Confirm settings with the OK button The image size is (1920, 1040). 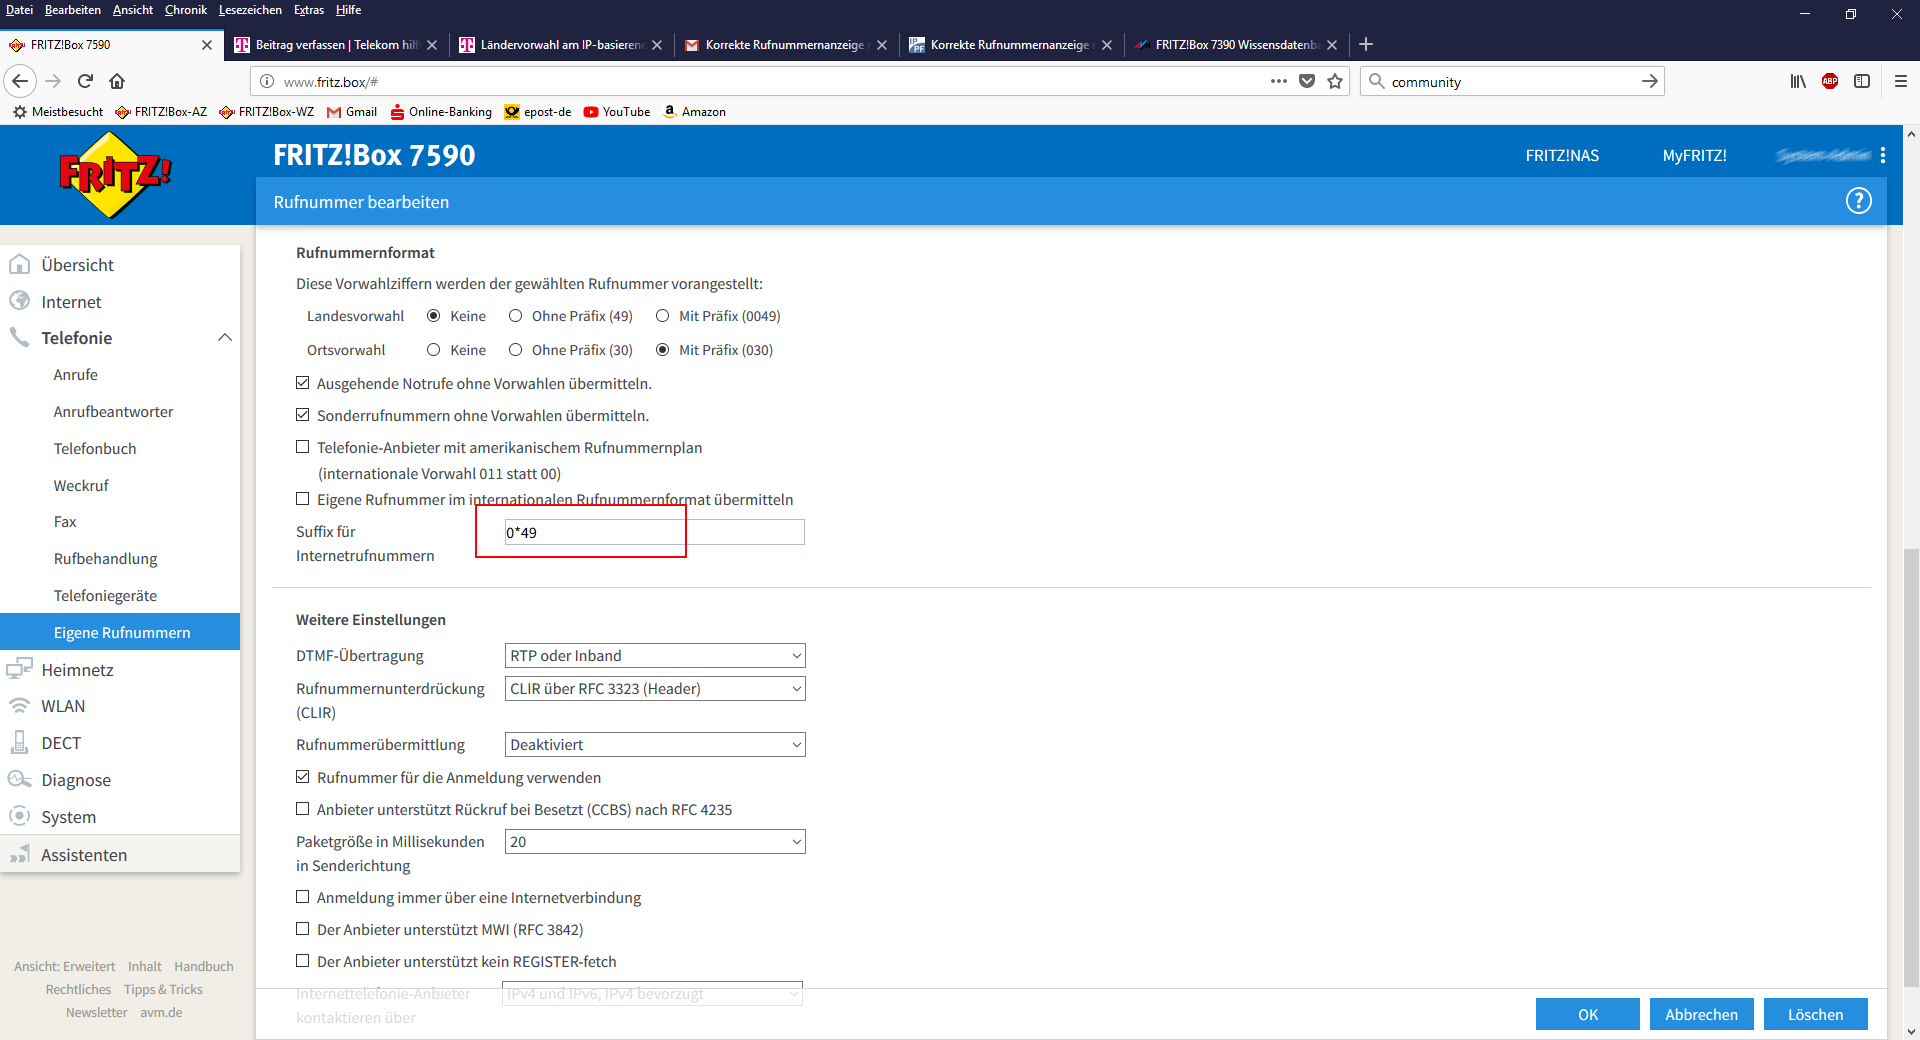[1588, 1014]
